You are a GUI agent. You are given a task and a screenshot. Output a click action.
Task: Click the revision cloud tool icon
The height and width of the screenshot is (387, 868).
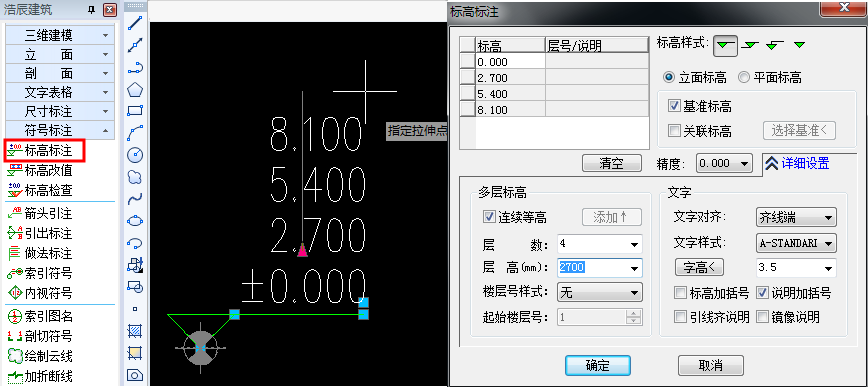pos(135,177)
